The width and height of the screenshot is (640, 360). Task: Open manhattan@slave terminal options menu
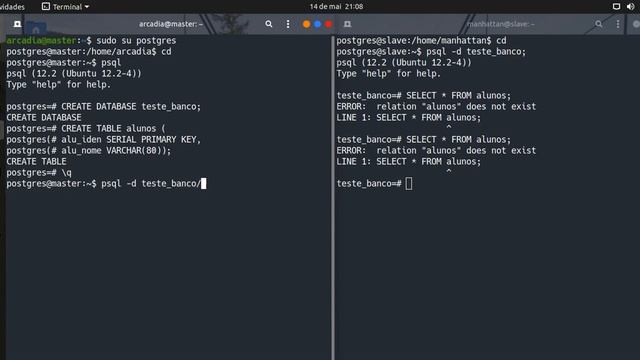[x=618, y=24]
